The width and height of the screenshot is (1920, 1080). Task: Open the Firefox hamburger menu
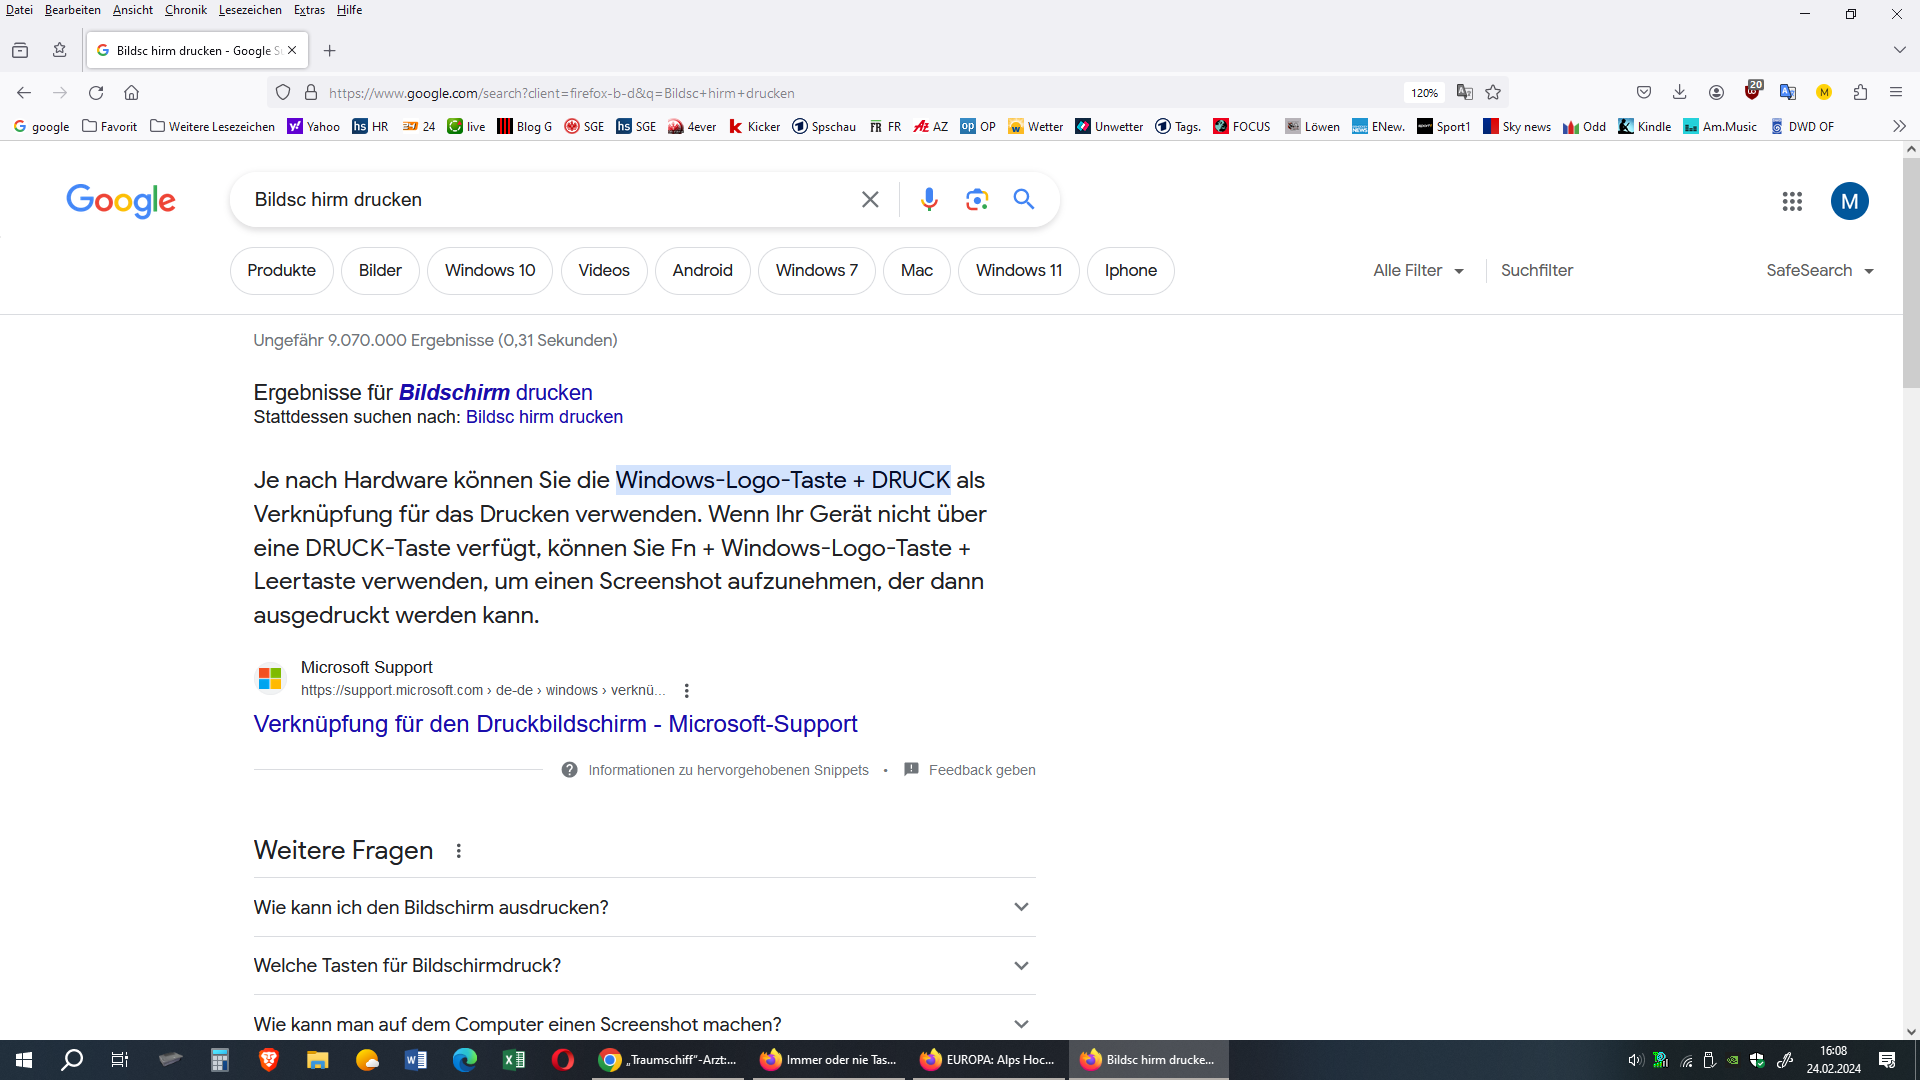(x=1896, y=93)
